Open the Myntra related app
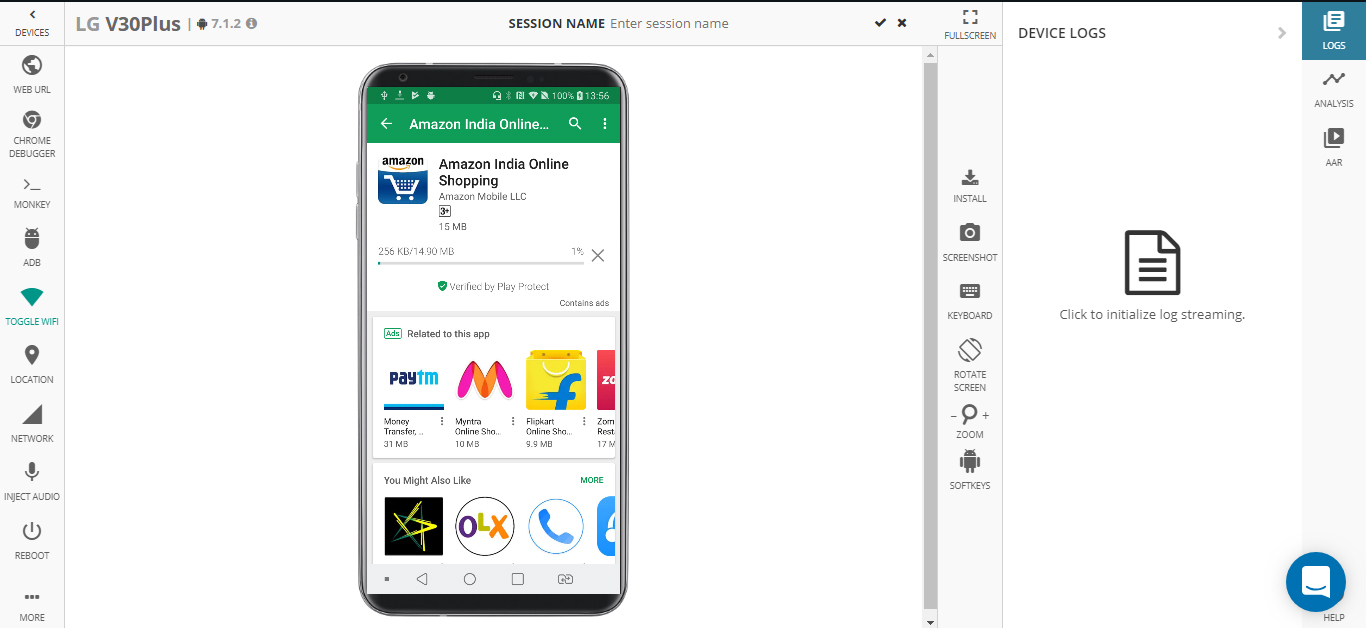 485,380
